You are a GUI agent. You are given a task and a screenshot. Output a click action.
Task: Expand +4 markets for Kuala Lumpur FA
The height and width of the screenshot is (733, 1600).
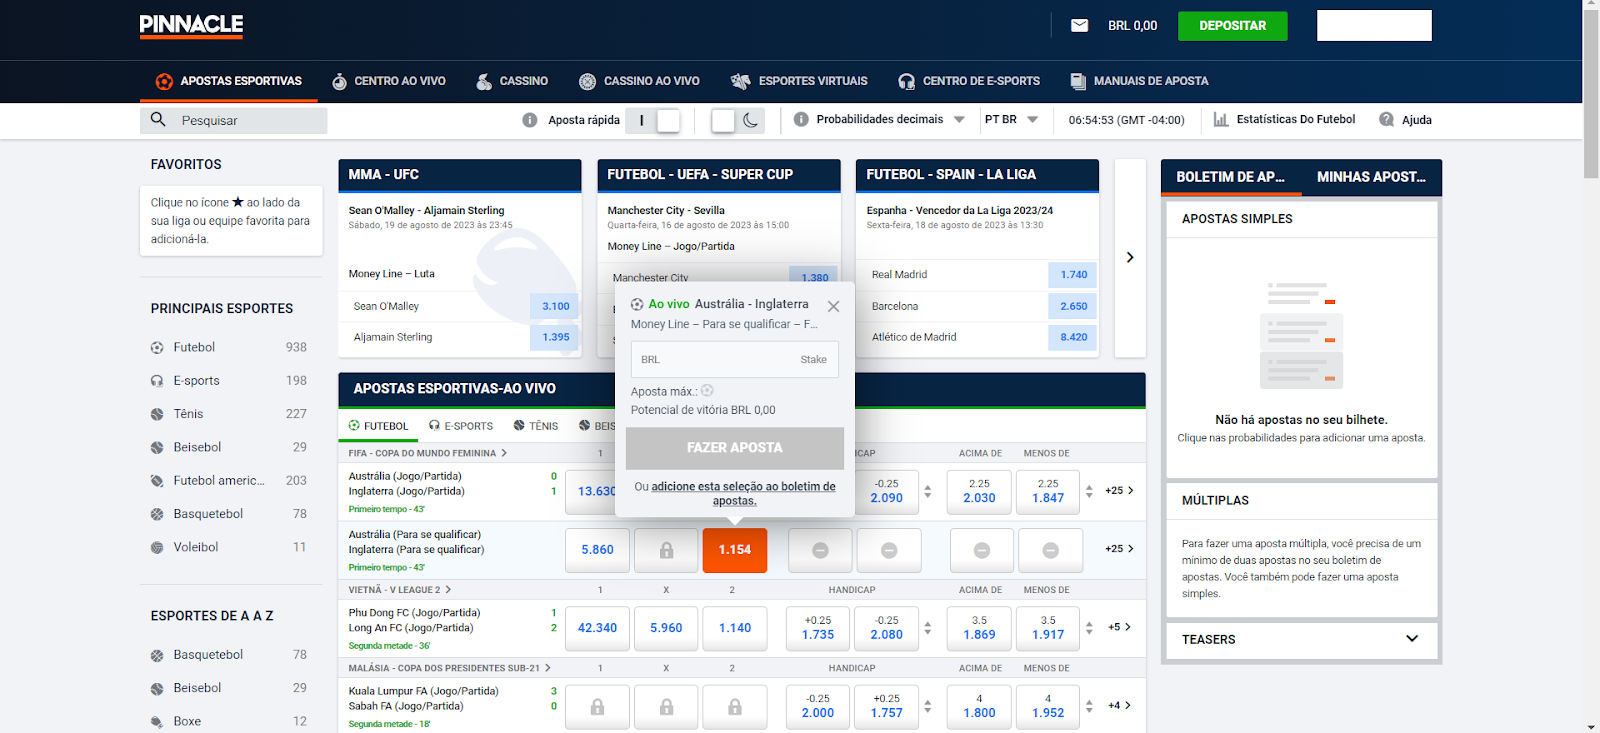point(1119,706)
